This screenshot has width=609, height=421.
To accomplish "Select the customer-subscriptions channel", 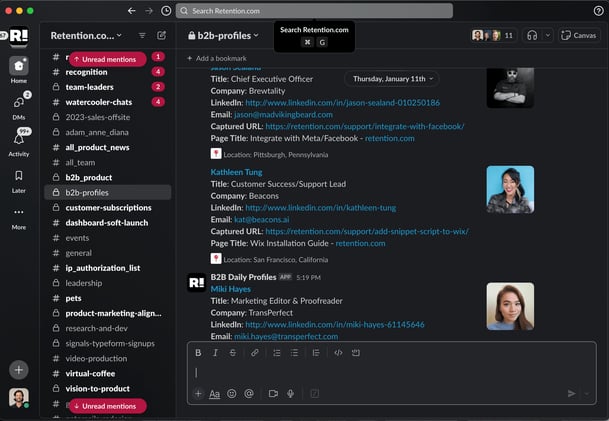I will point(108,208).
